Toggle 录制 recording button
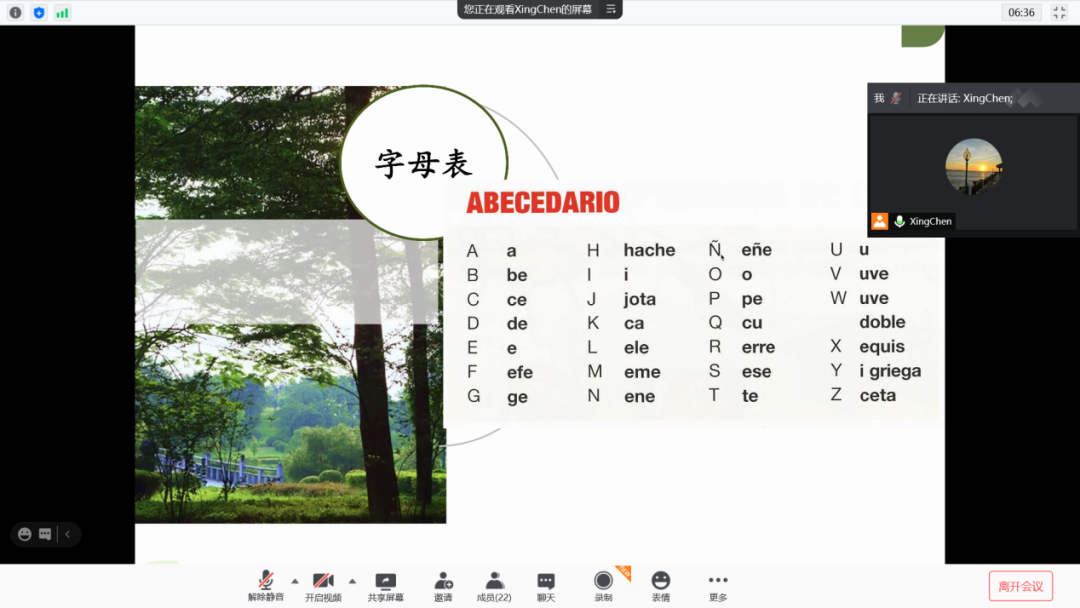The height and width of the screenshot is (608, 1080). (x=603, y=586)
